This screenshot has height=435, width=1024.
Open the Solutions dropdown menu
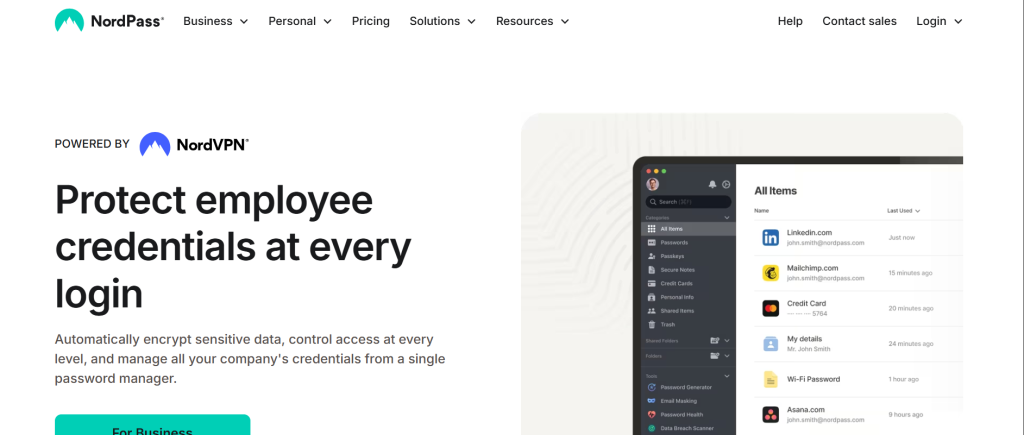pos(442,21)
